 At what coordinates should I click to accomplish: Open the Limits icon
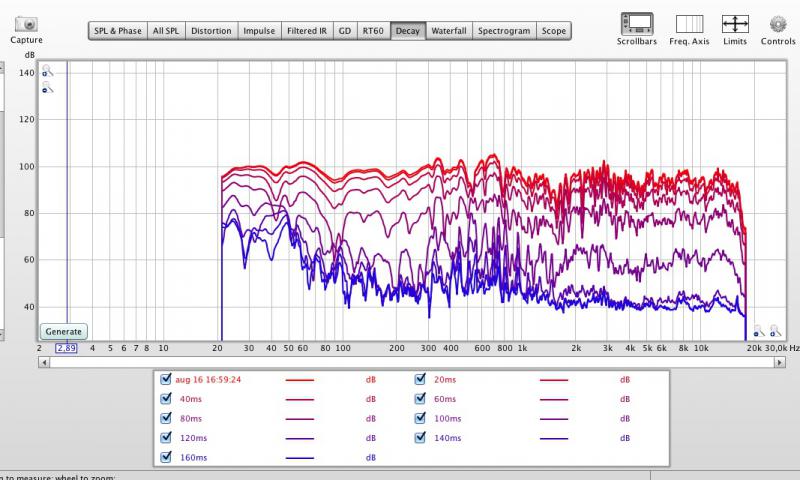735,24
